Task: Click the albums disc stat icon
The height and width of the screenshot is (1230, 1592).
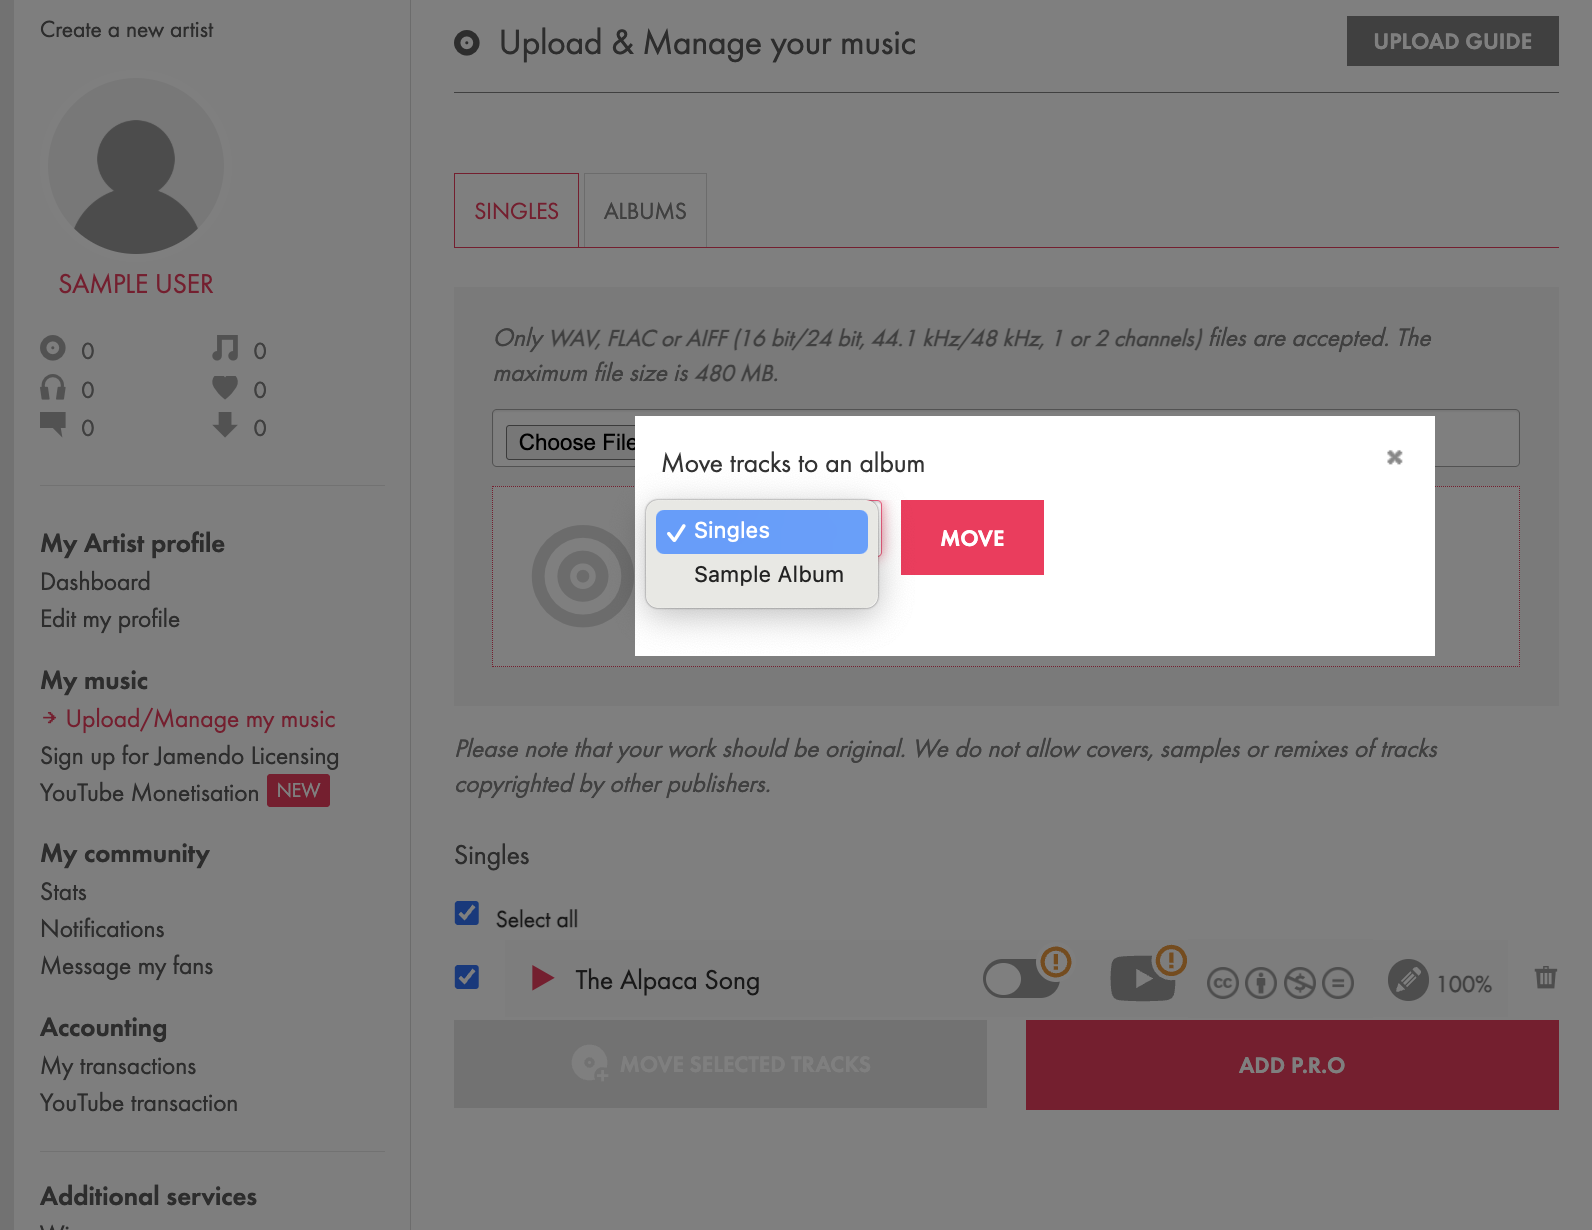Action: 53,348
